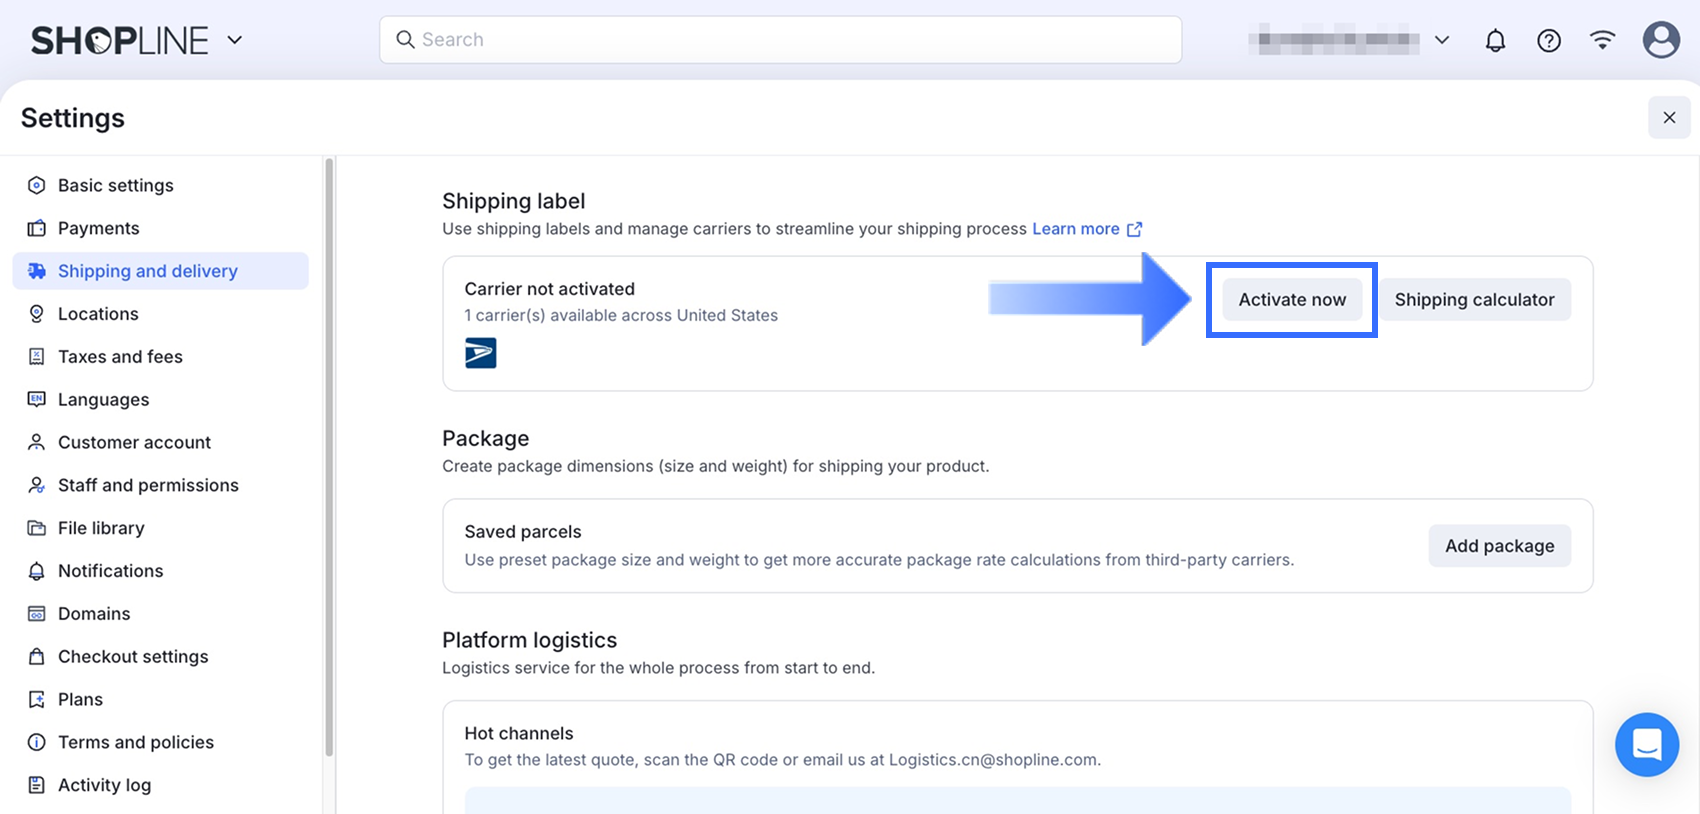Follow the Learn more link
The image size is (1700, 814).
[1075, 229]
